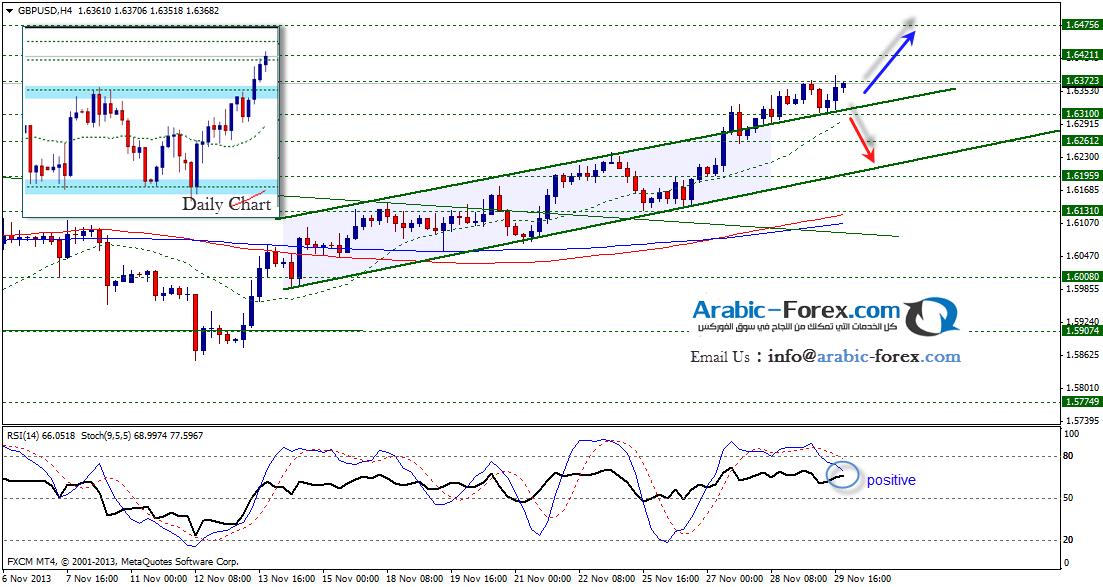Click the oscillator scale value 20
The height and width of the screenshot is (587, 1103).
click(1067, 540)
